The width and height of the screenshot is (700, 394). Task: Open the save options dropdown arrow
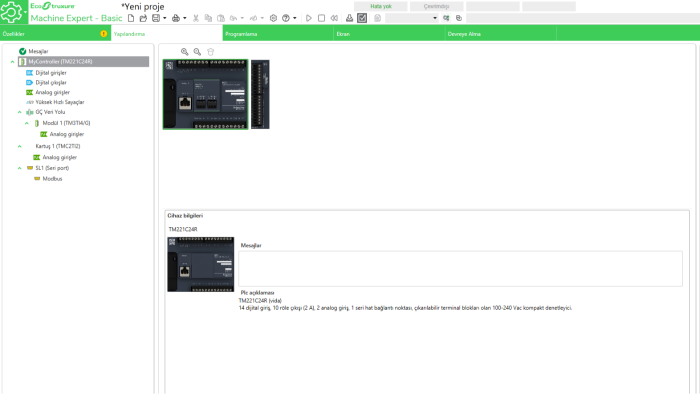click(165, 18)
